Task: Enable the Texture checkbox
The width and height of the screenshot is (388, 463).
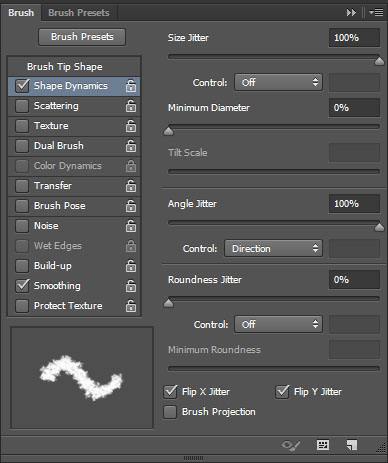Action: 22,126
